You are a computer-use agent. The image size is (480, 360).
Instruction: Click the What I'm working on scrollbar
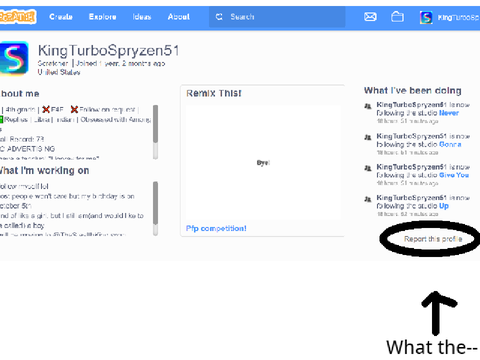click(155, 208)
